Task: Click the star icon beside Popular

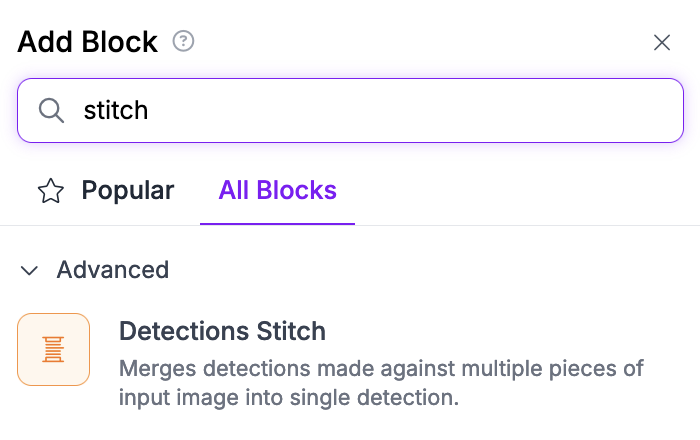Action: click(51, 191)
